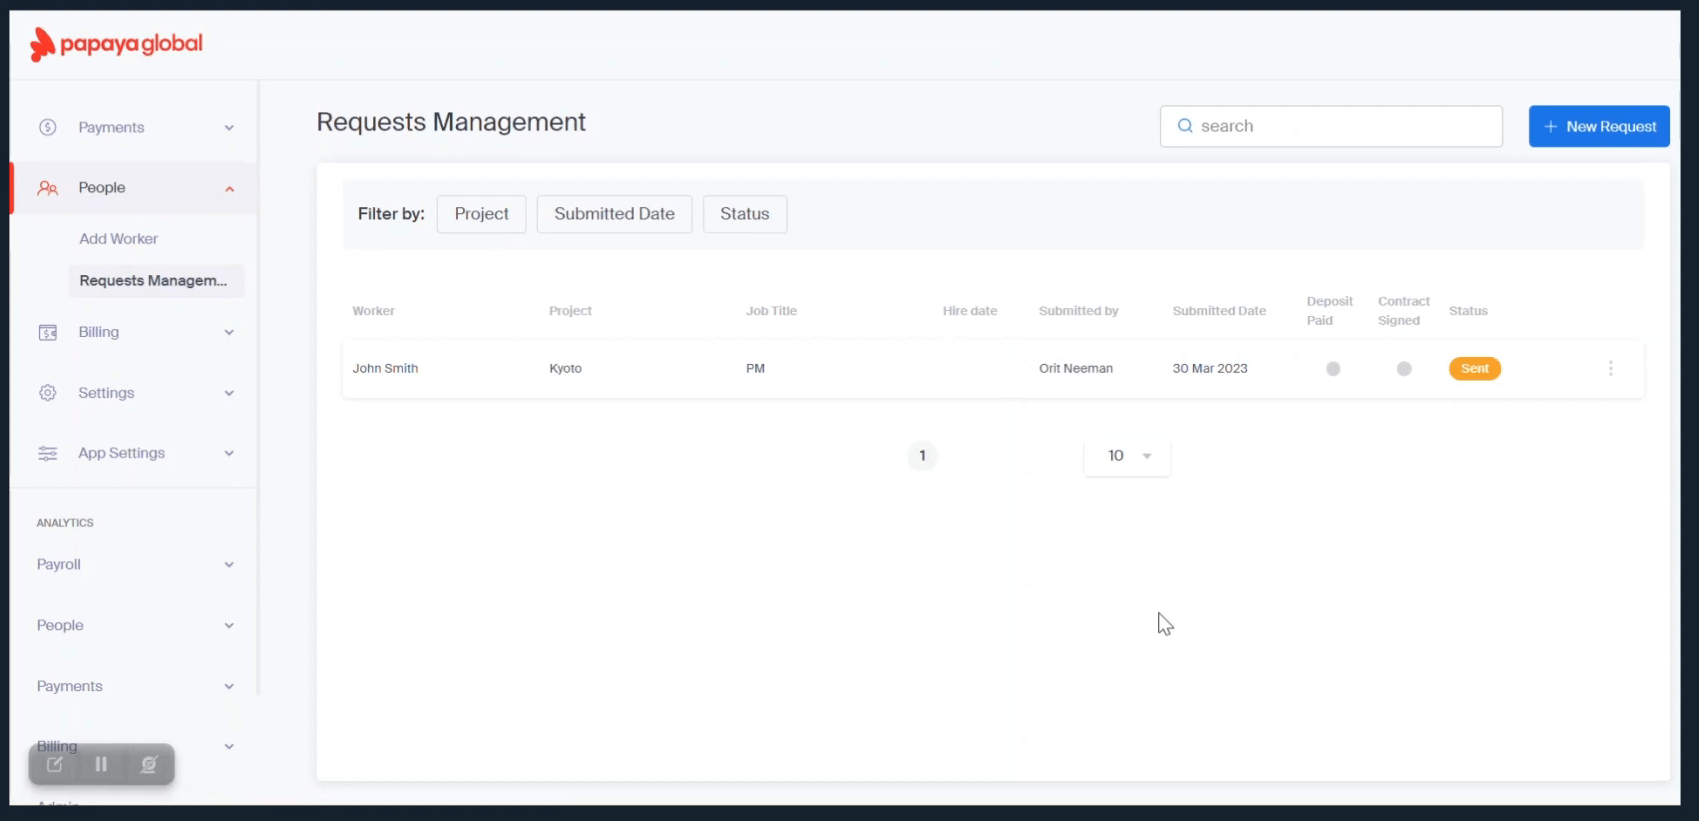Open the three-dot menu for John Smith
Image resolution: width=1699 pixels, height=821 pixels.
1610,368
